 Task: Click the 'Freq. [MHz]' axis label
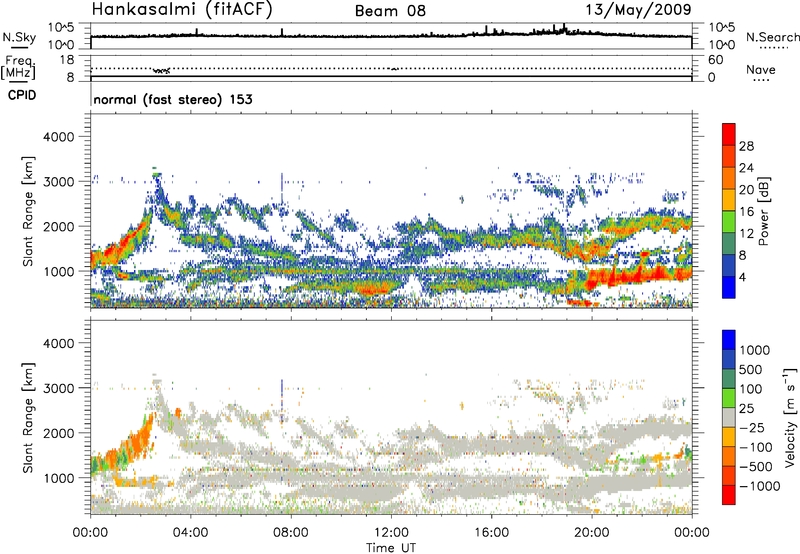(x=19, y=68)
